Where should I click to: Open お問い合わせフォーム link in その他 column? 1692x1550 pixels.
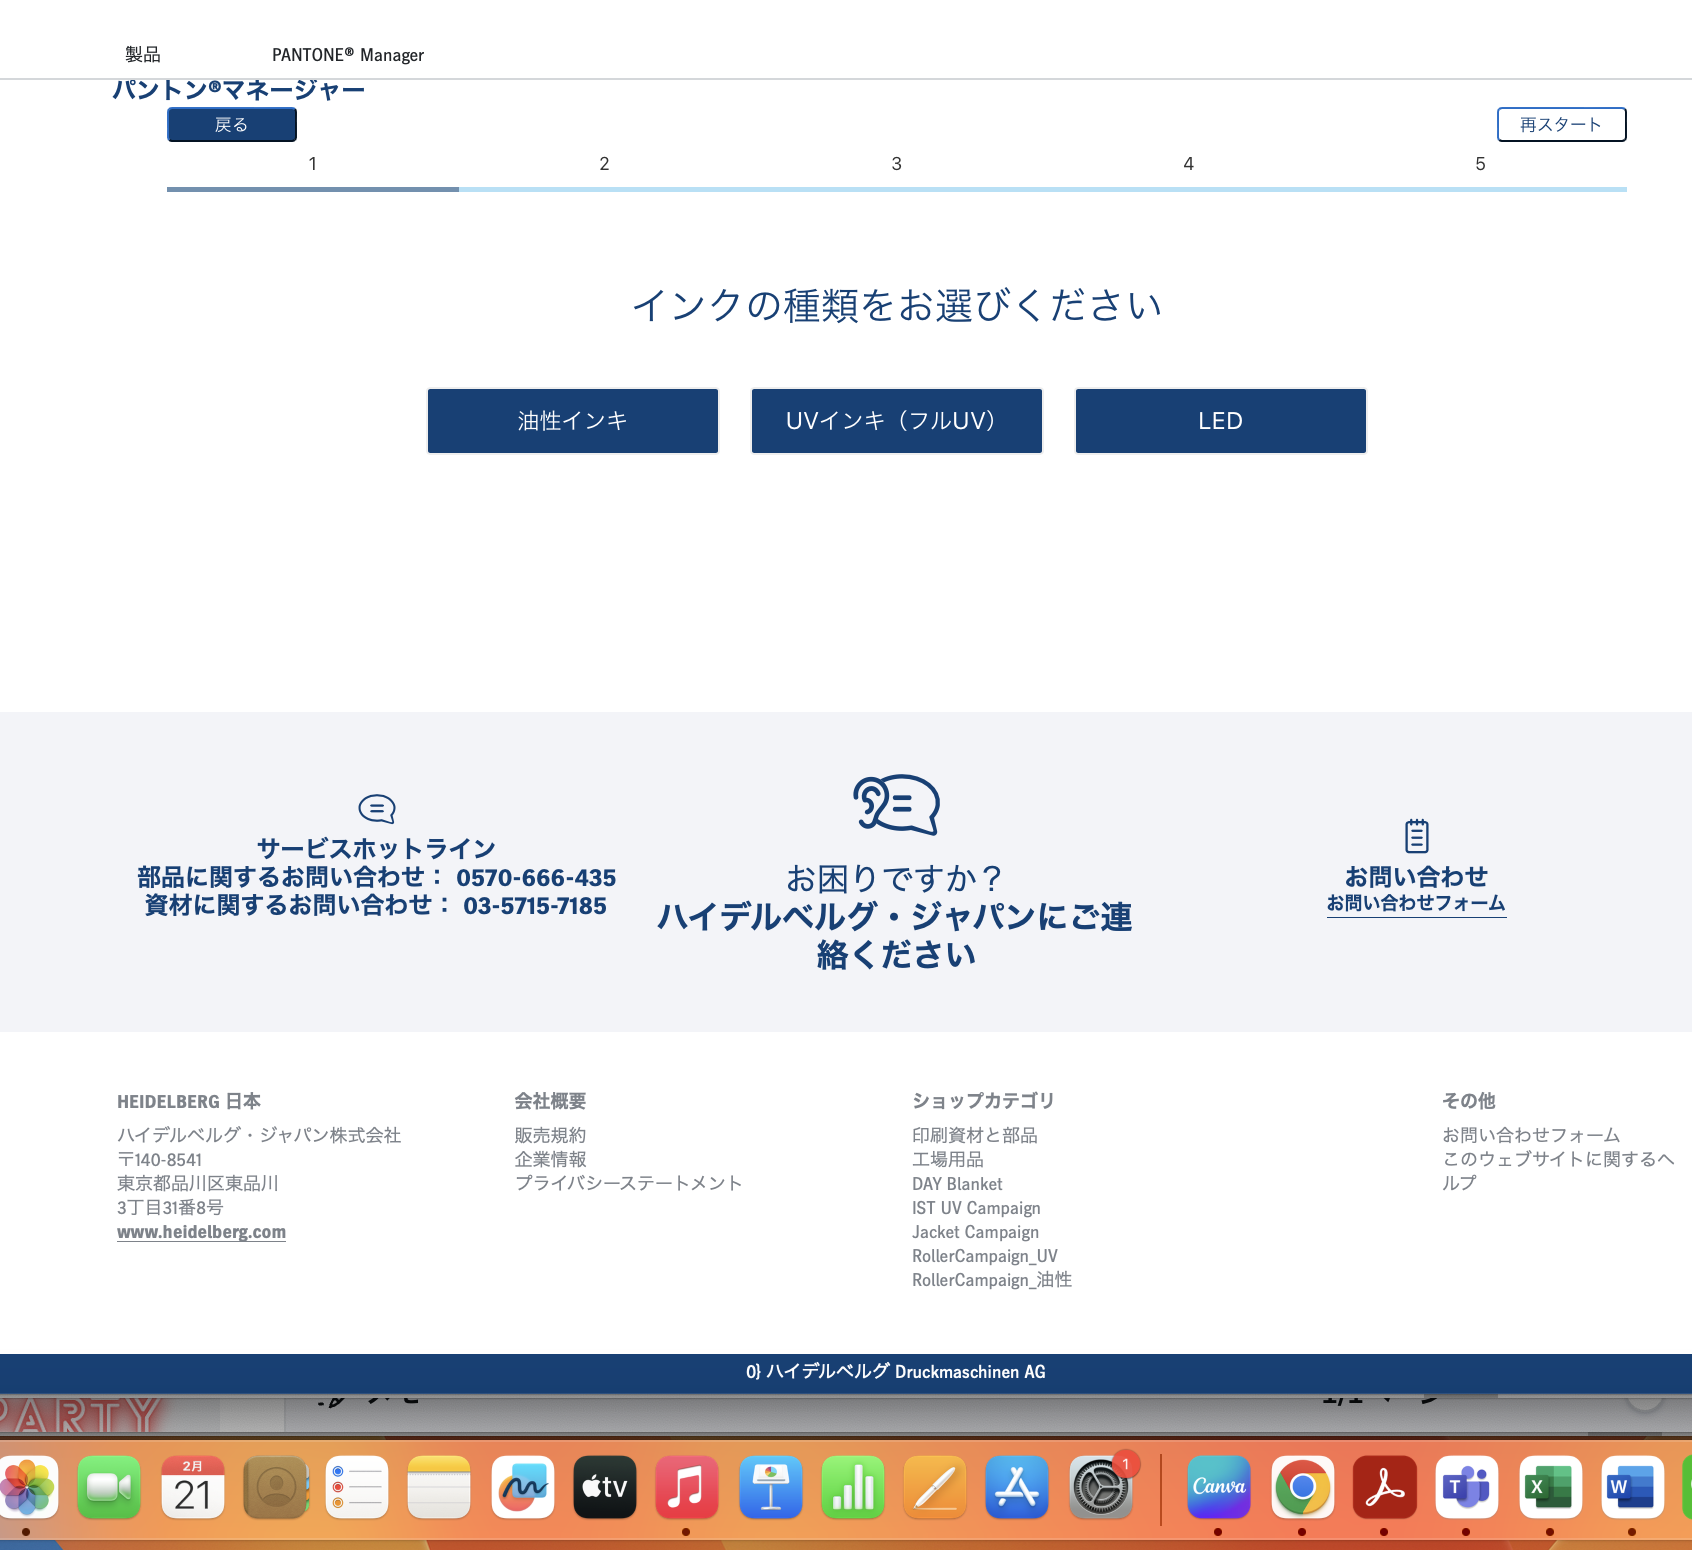point(1531,1135)
